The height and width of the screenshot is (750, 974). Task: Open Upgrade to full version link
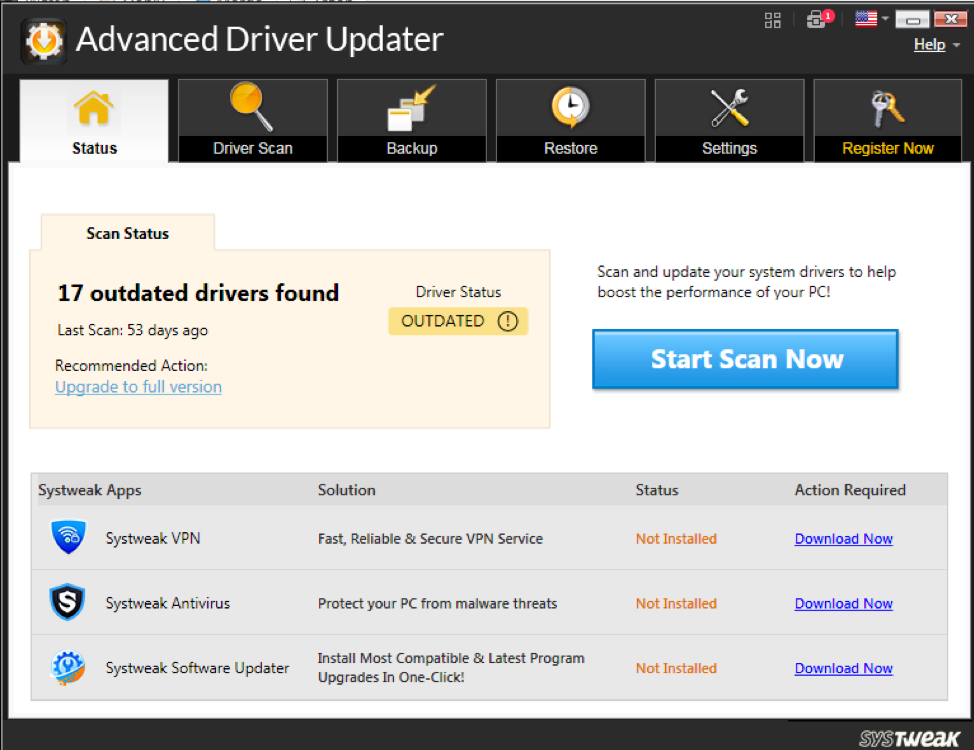pos(138,387)
